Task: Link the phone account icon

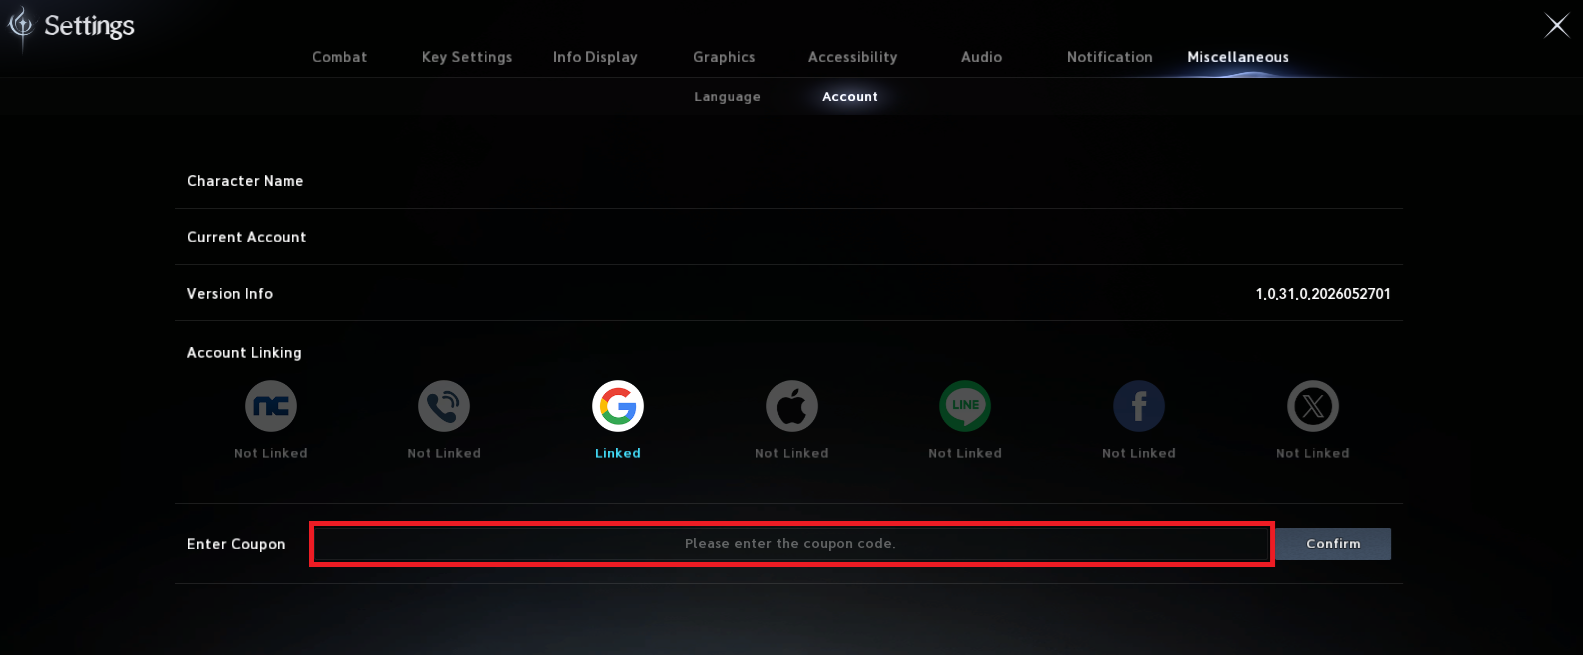Action: click(x=444, y=406)
